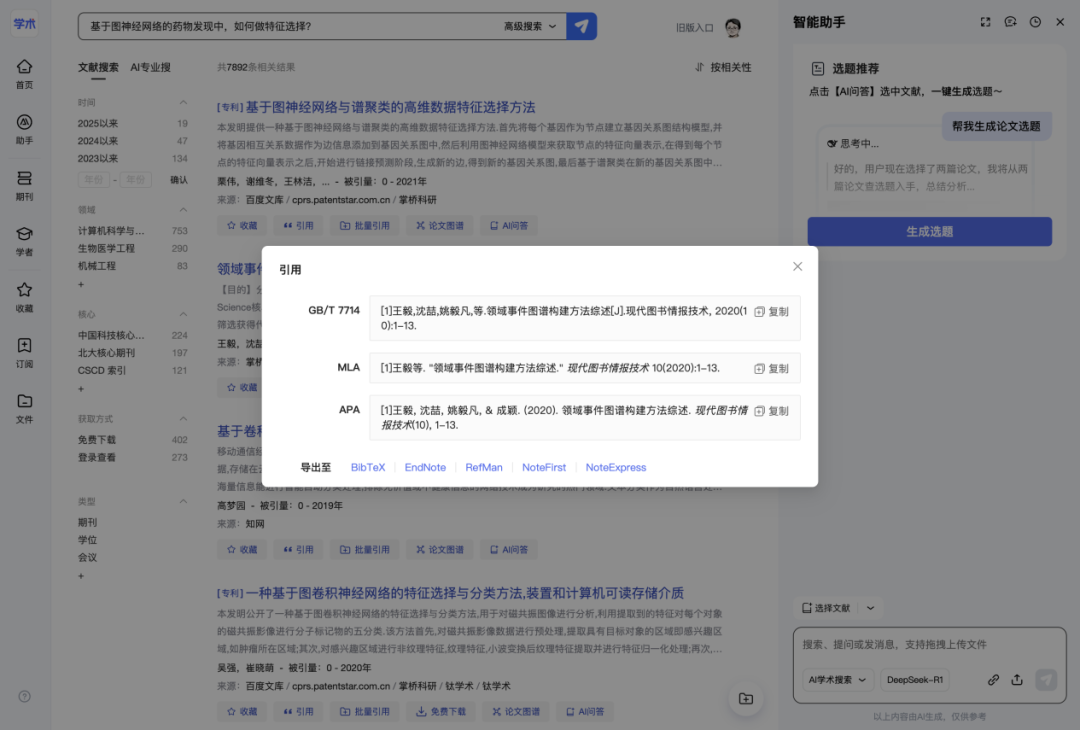Open the 高级搜索 dropdown
Image resolution: width=1080 pixels, height=730 pixels.
pyautogui.click(x=530, y=26)
